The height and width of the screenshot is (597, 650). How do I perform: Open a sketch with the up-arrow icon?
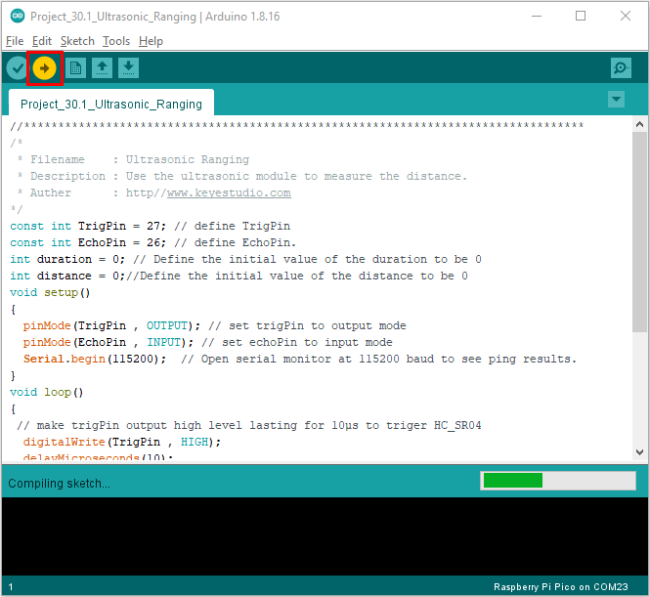coord(102,68)
